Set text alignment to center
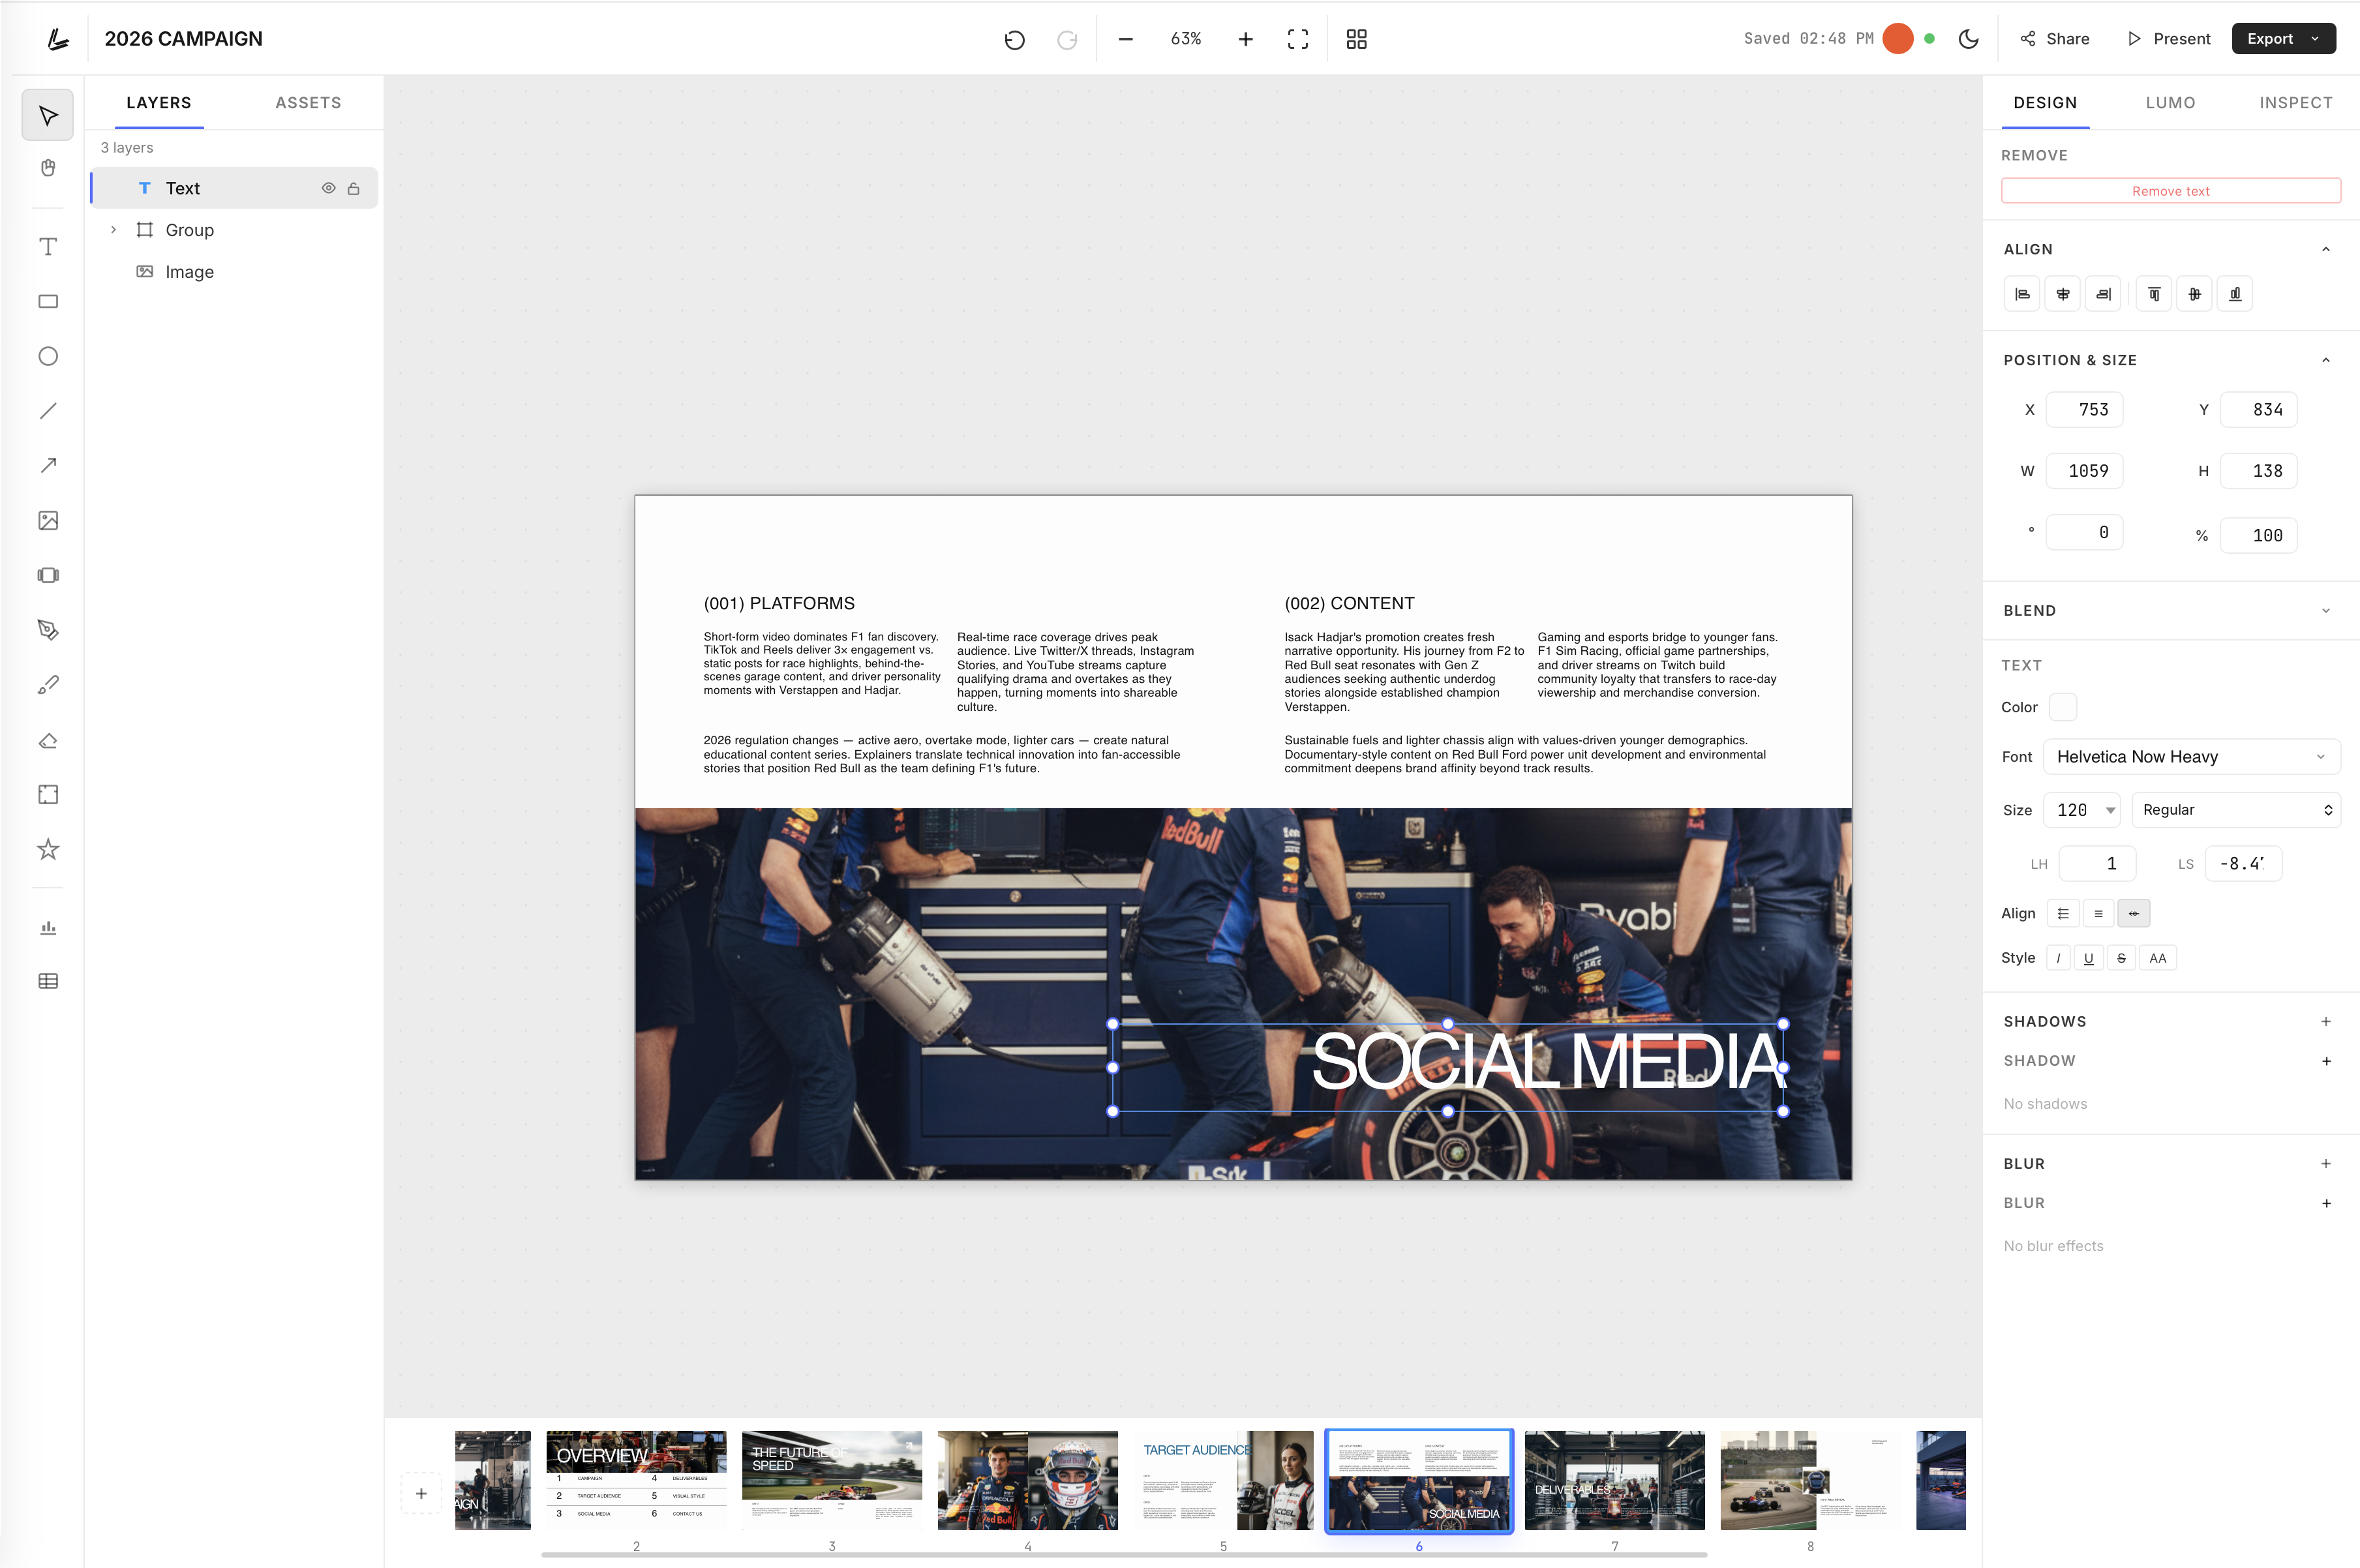This screenshot has height=1568, width=2360. tap(2098, 913)
